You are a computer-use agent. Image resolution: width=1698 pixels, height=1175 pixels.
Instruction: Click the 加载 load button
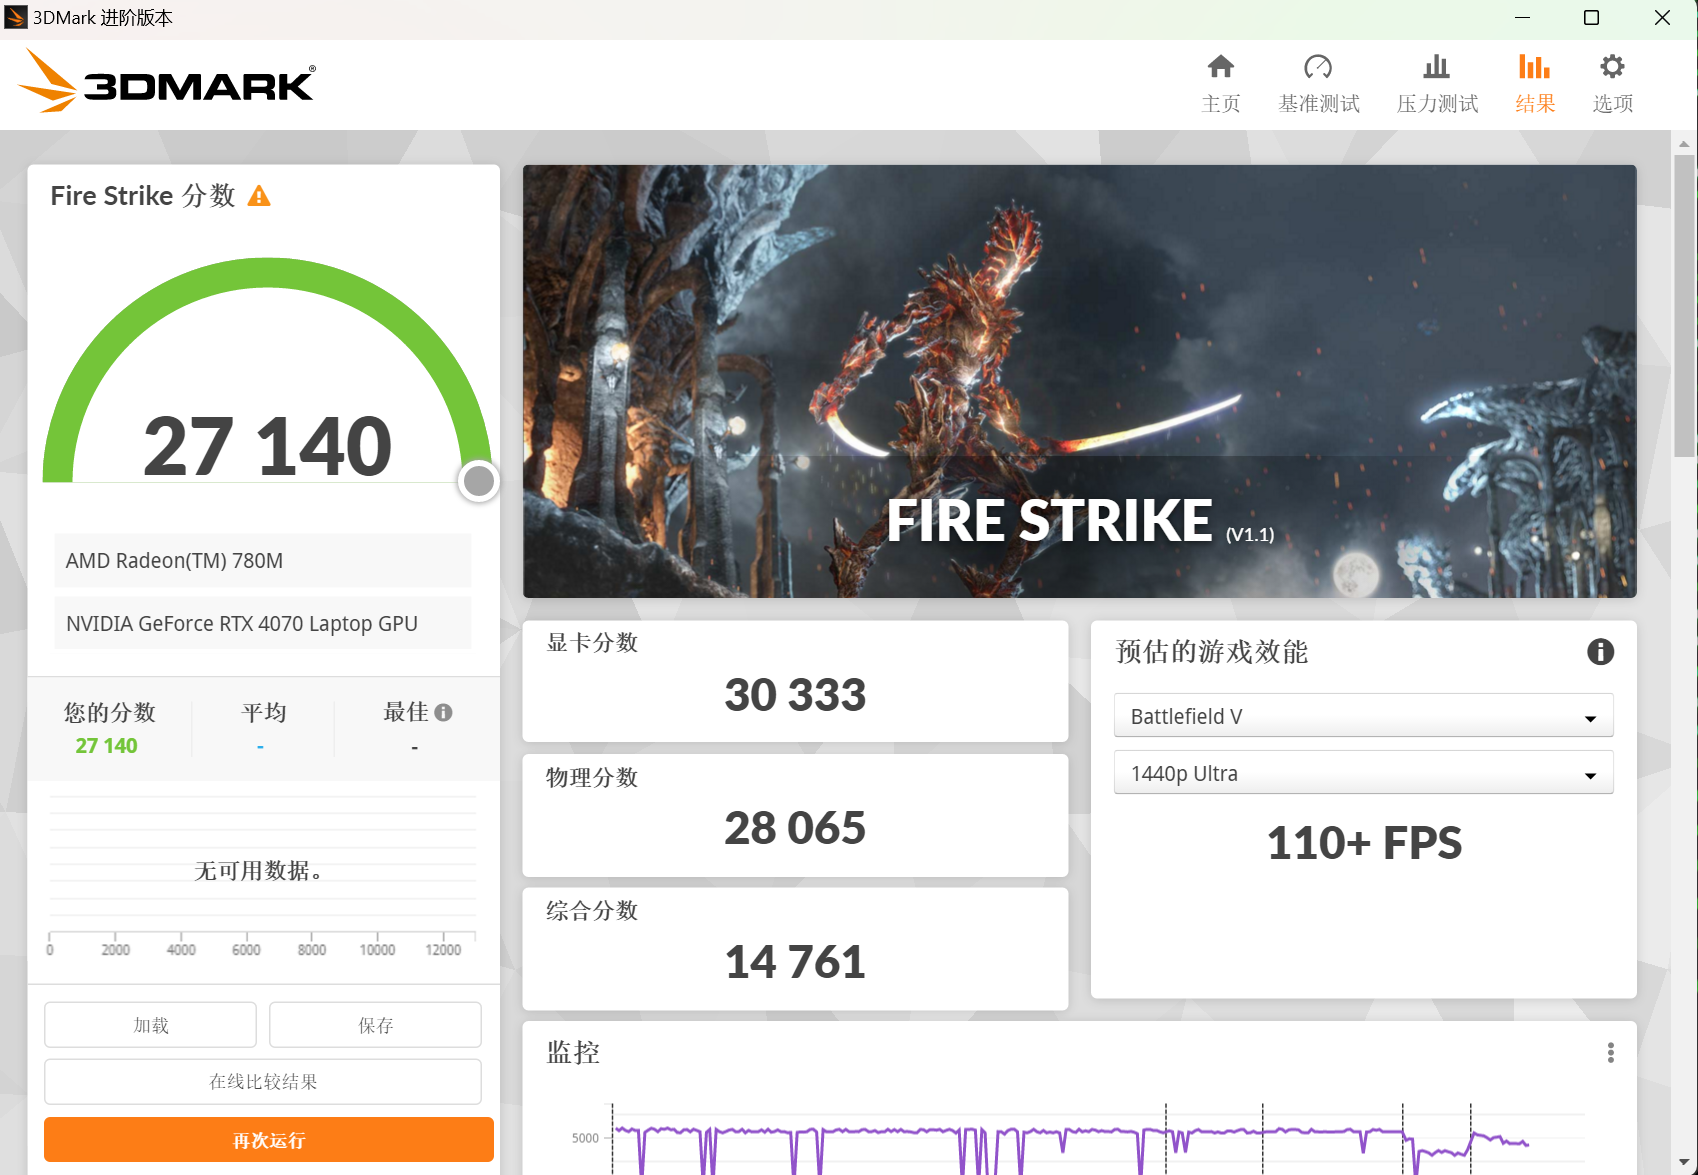point(150,1025)
